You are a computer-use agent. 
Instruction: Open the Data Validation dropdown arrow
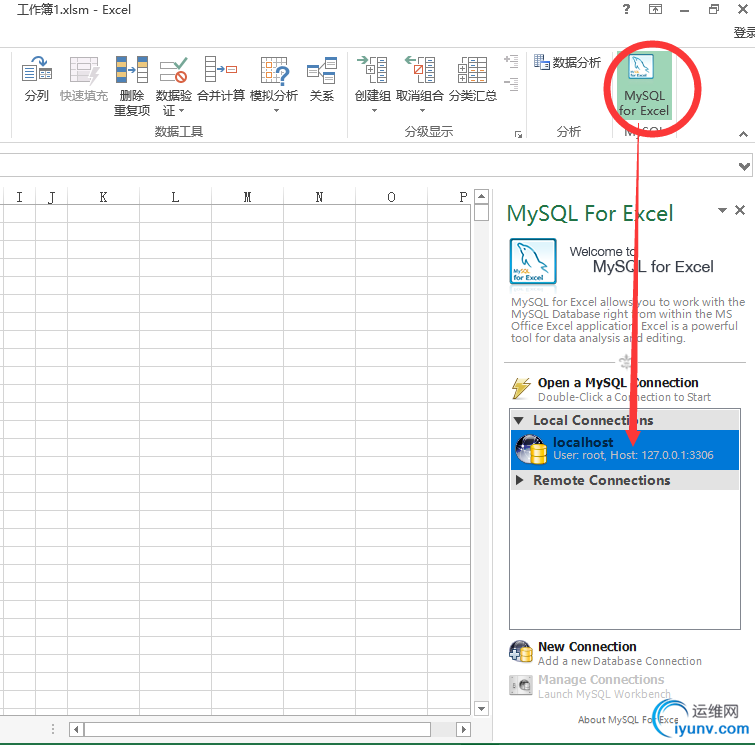182,111
